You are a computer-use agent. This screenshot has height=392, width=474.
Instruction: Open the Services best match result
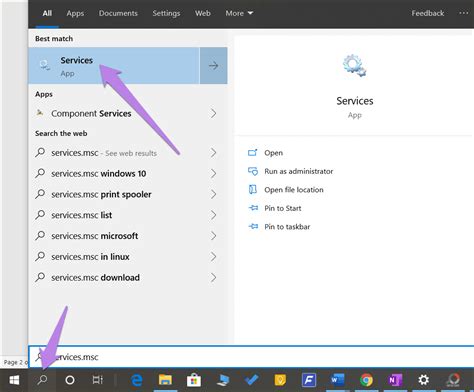tap(114, 65)
